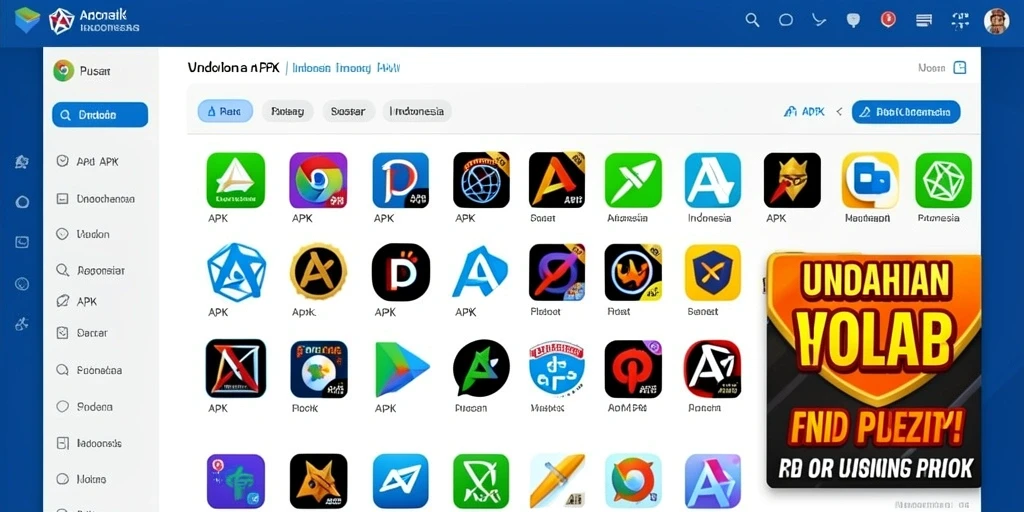Open the crown on black app icon

point(792,180)
